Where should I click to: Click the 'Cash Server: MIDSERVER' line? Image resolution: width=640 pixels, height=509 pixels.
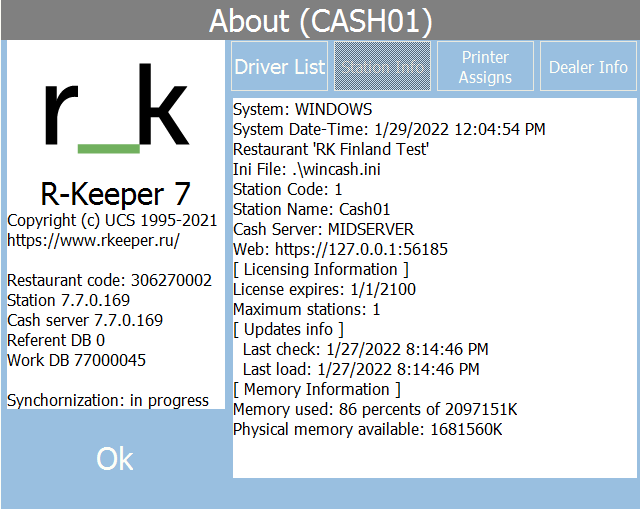tap(323, 229)
